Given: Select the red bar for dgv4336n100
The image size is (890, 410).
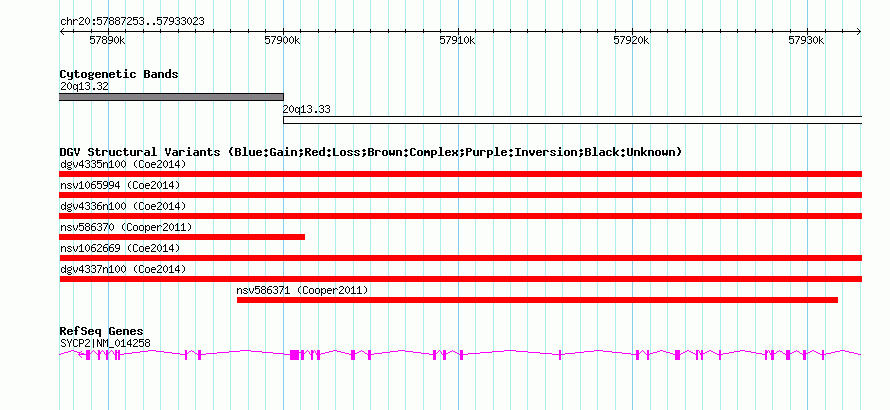Looking at the screenshot, I should pos(461,216).
